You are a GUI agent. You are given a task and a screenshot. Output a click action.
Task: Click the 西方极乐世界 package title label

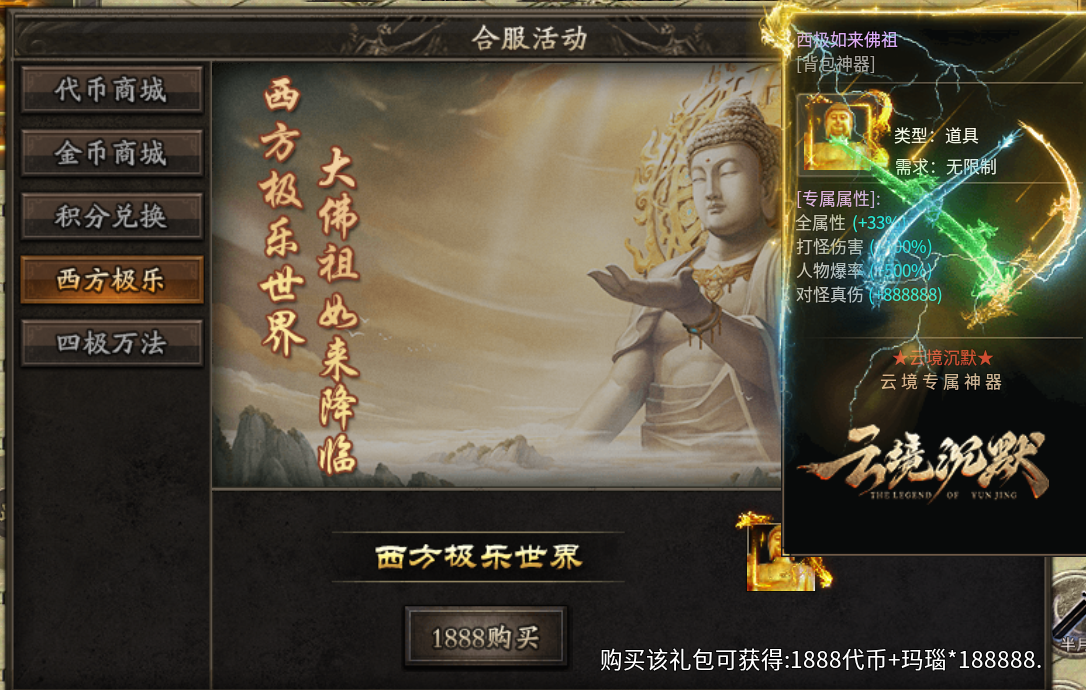(479, 557)
